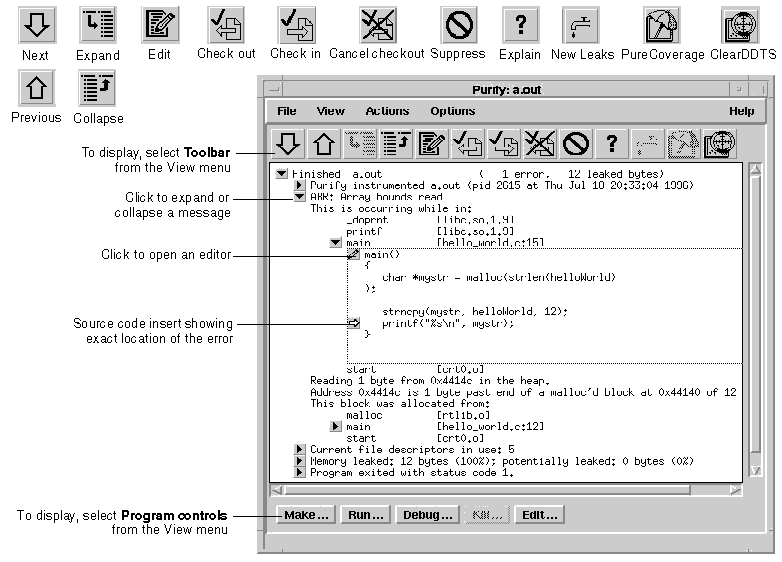782x562 pixels.
Task: Click the large Check in icon in legend
Action: click(296, 25)
